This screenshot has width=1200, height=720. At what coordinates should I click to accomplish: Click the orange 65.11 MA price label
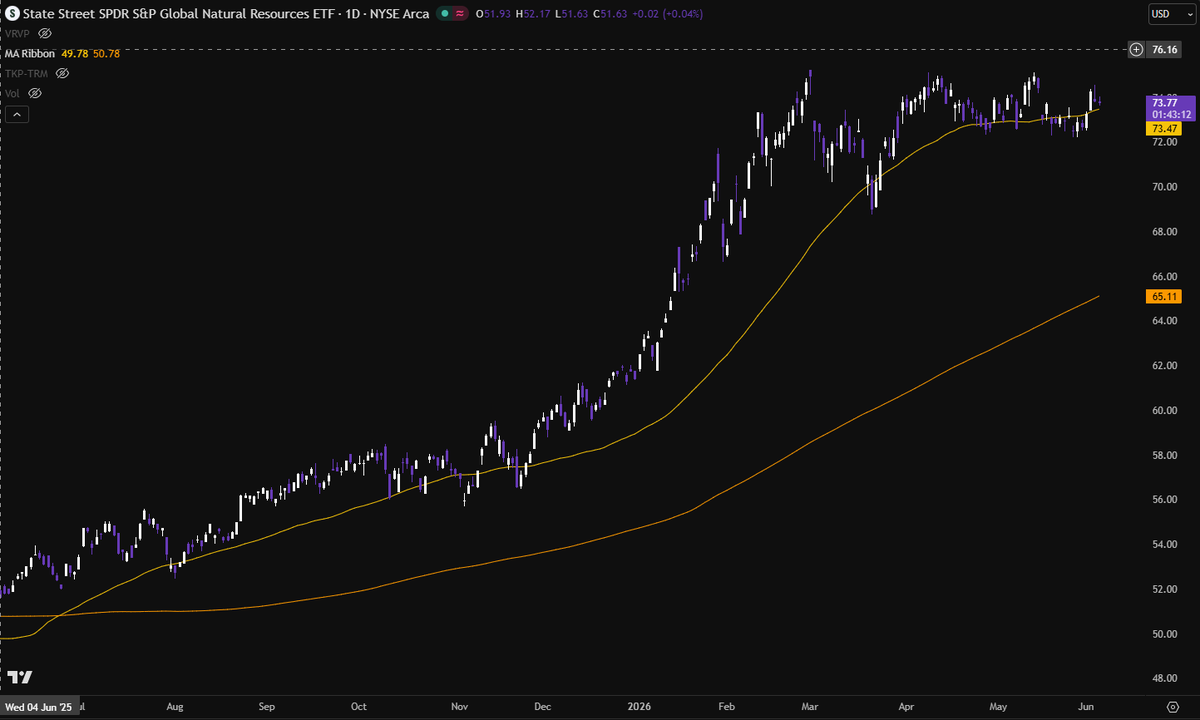pyautogui.click(x=1164, y=297)
